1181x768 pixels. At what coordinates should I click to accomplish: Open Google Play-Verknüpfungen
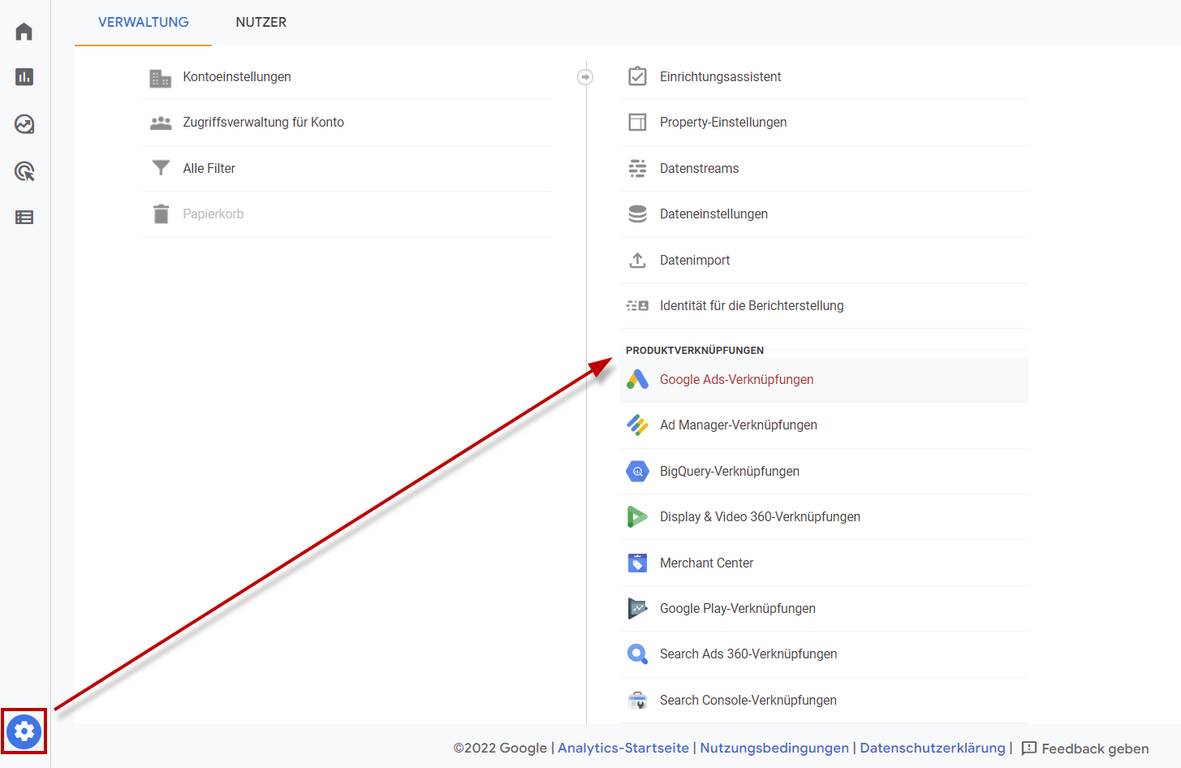[x=824, y=608]
